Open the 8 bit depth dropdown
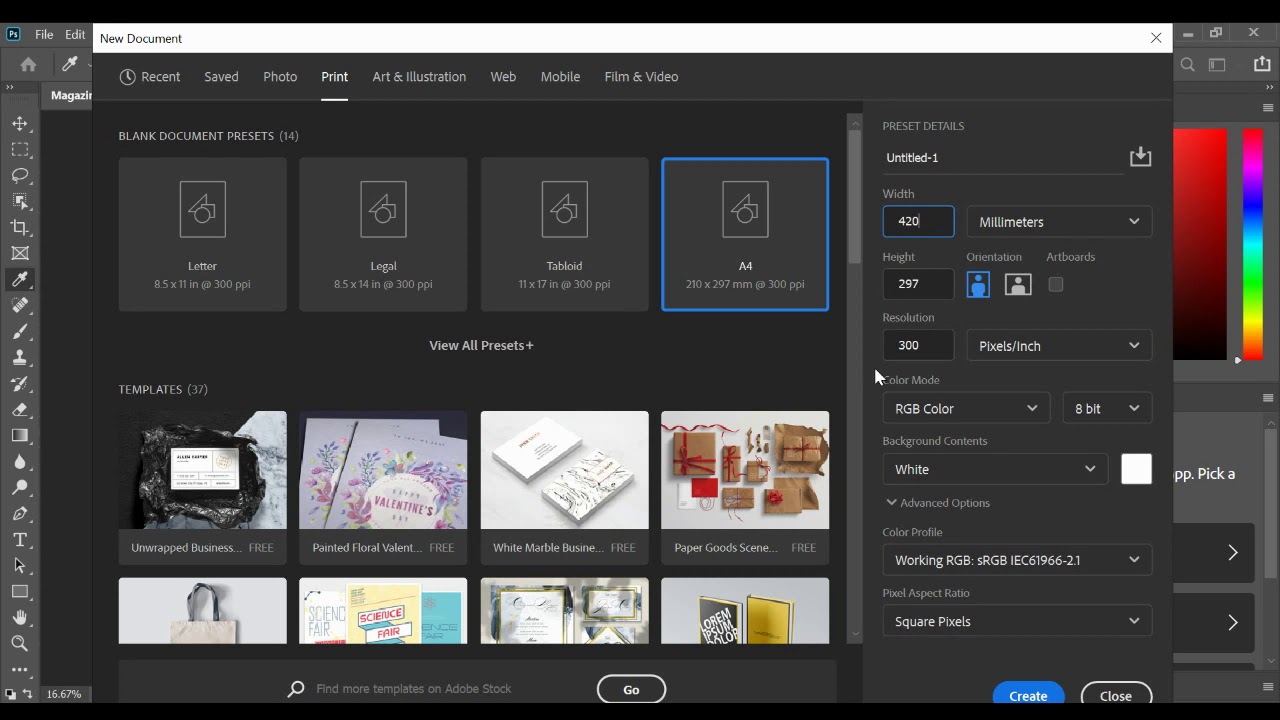 click(1107, 408)
